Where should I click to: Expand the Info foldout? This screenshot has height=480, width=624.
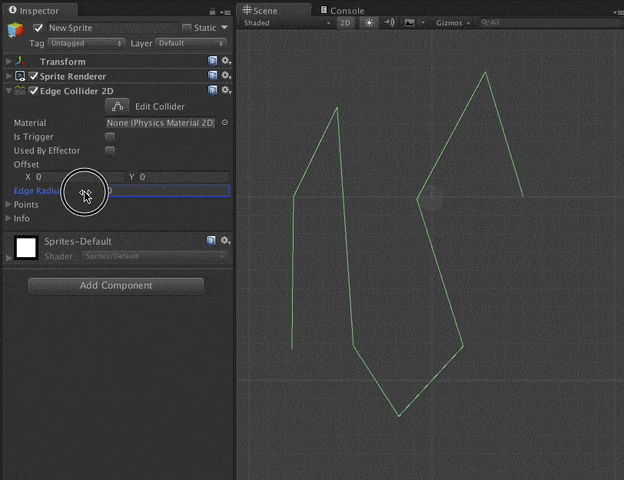[x=8, y=218]
